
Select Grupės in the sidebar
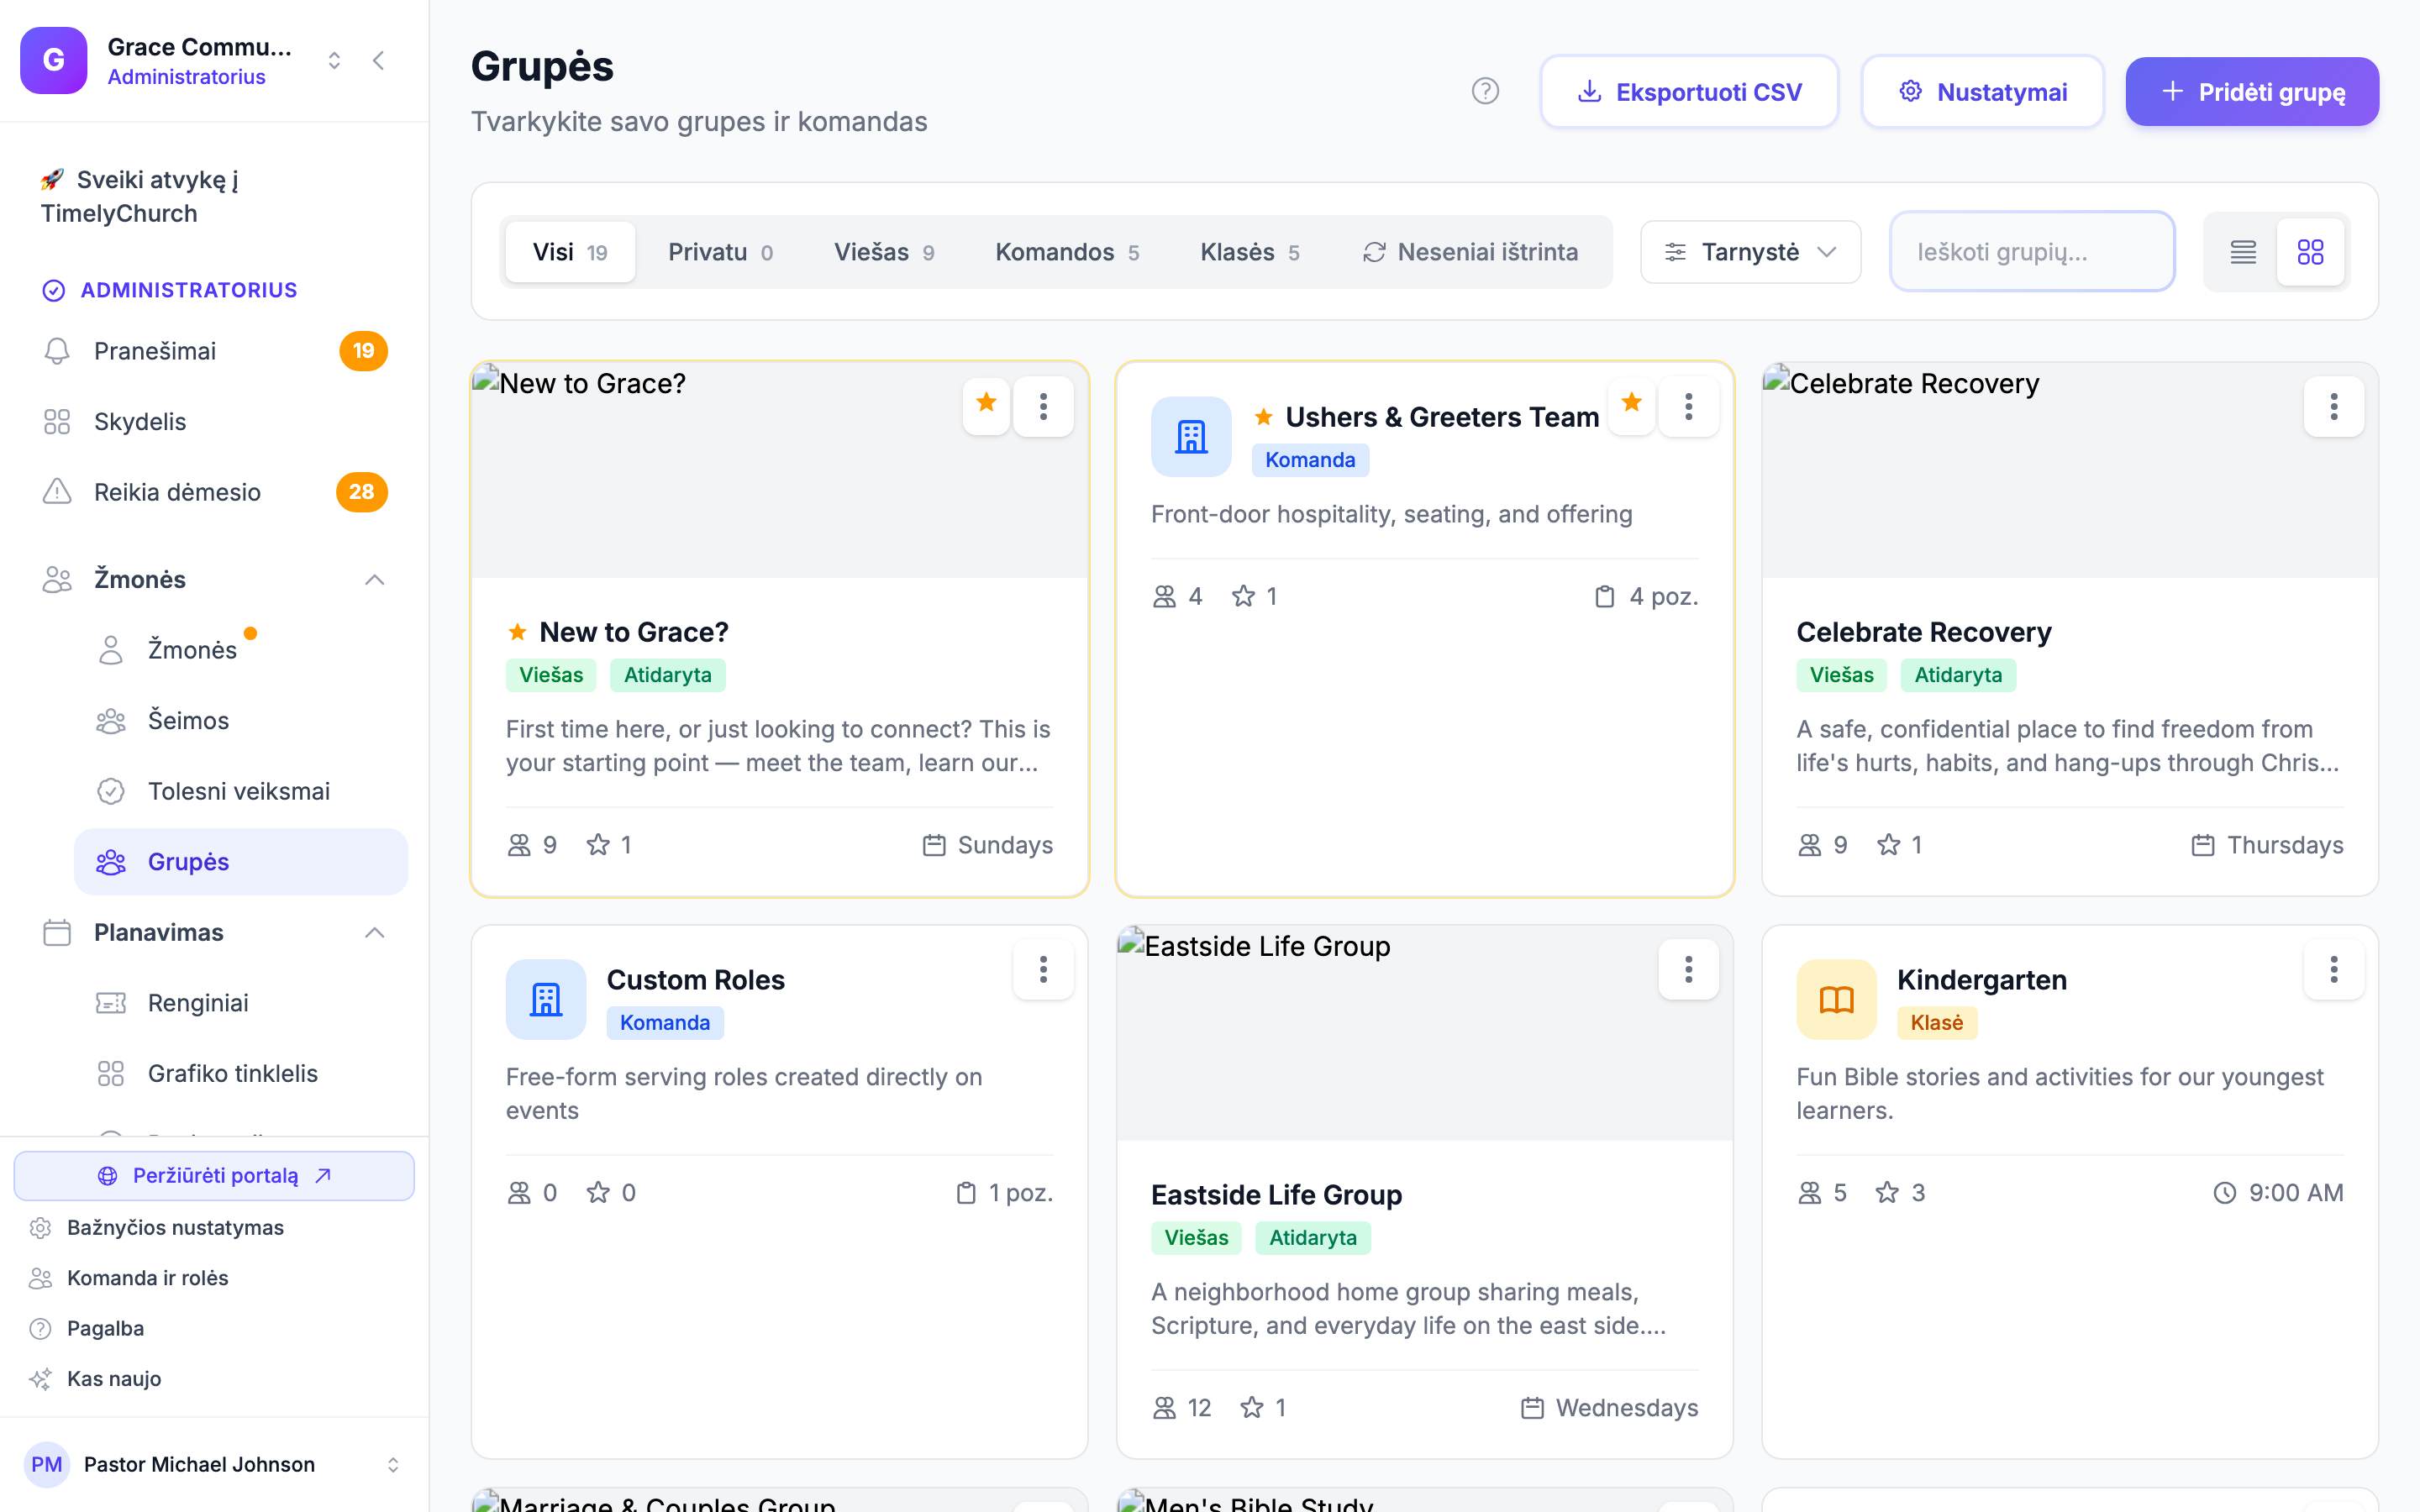tap(240, 862)
